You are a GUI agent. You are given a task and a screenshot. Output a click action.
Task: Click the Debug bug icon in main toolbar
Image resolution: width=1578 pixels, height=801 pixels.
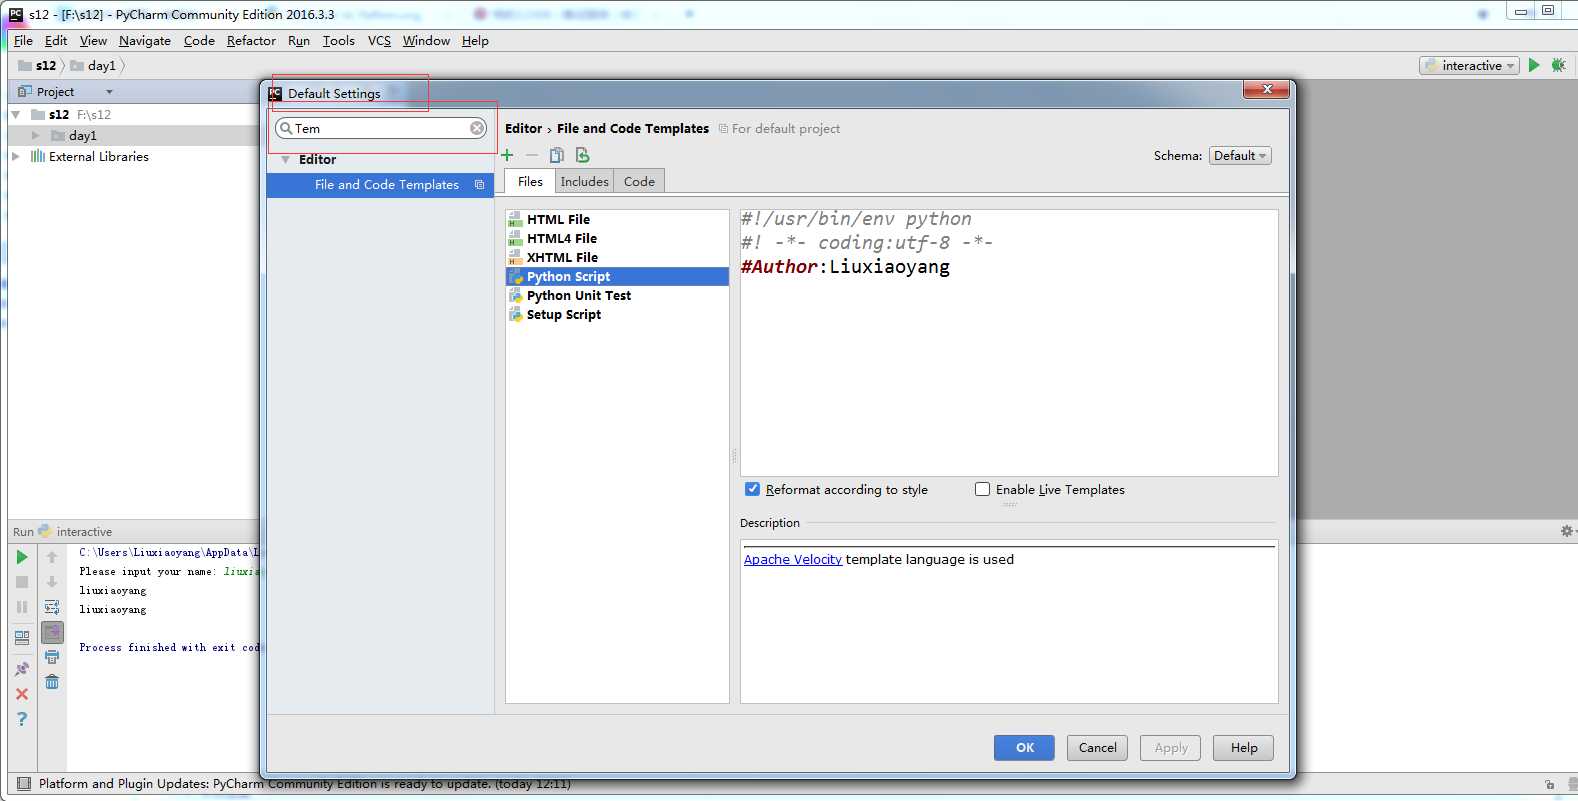click(1558, 65)
